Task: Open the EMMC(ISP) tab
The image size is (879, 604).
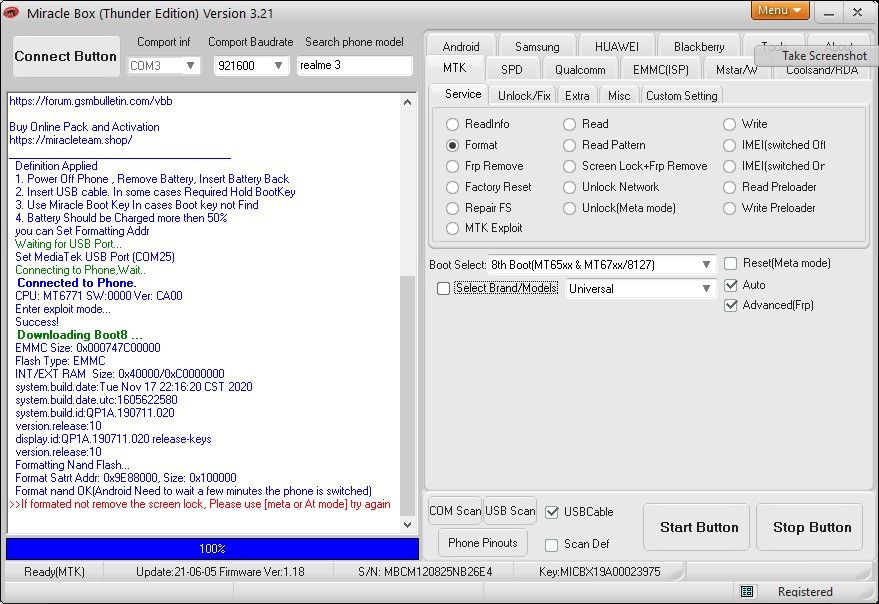Action: tap(660, 70)
